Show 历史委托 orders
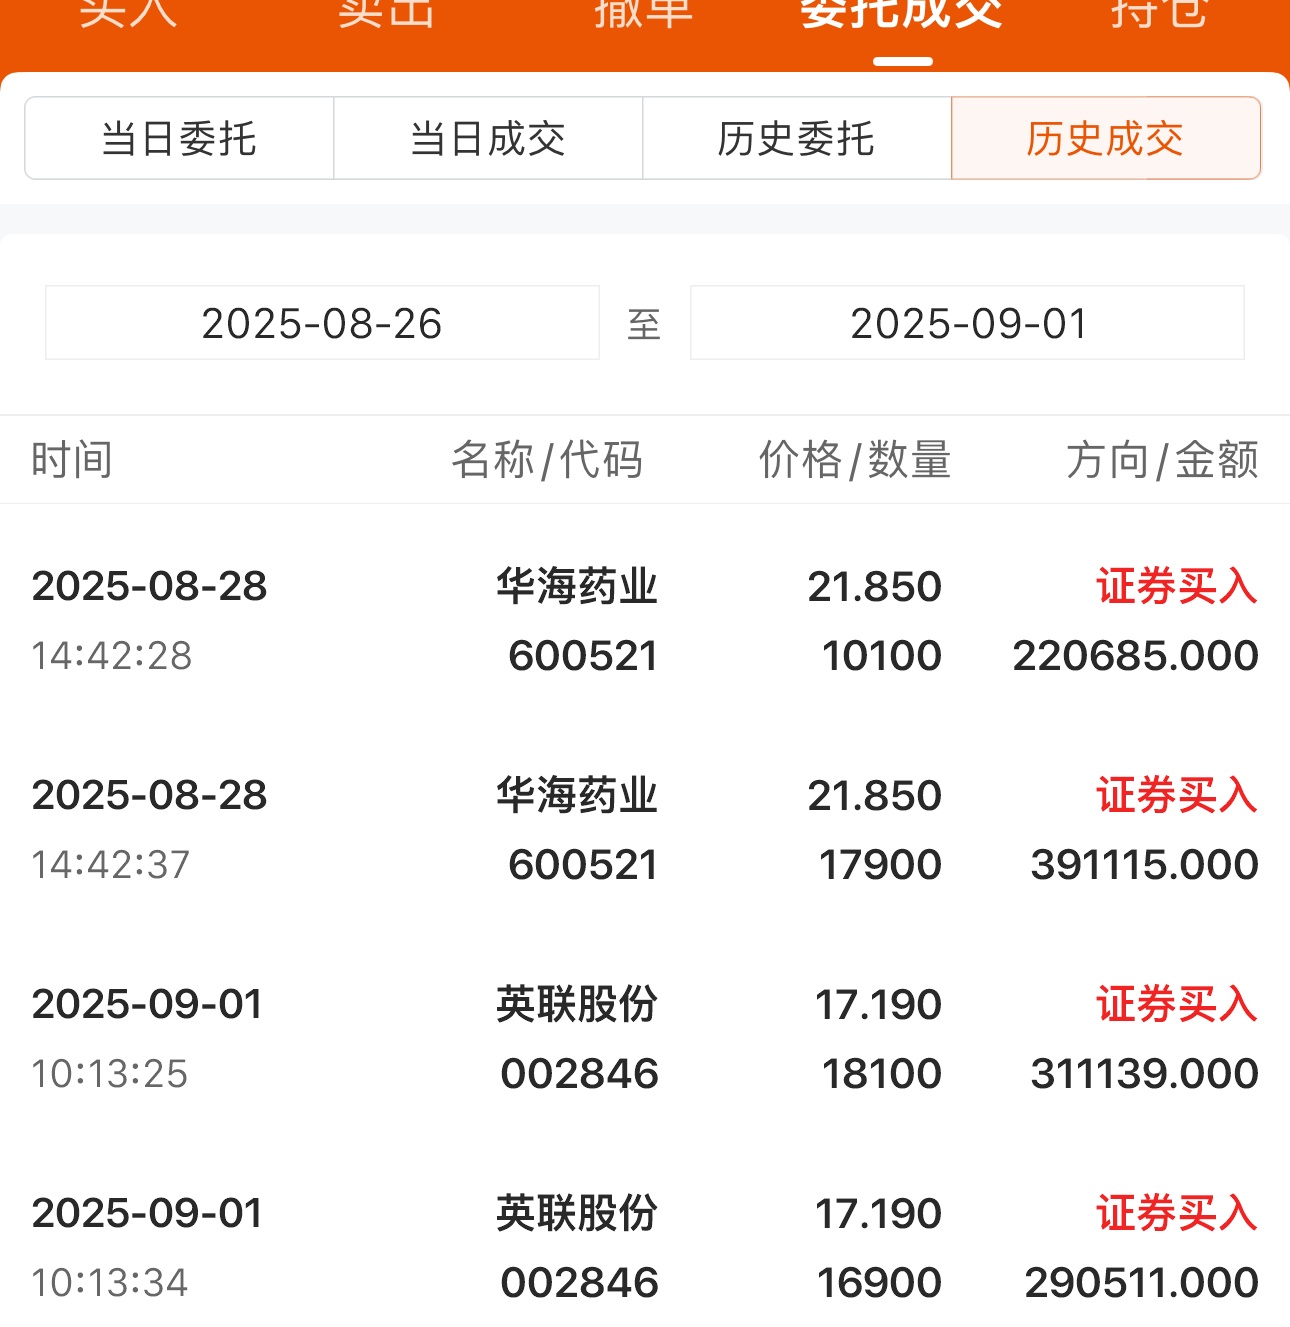 click(x=797, y=138)
